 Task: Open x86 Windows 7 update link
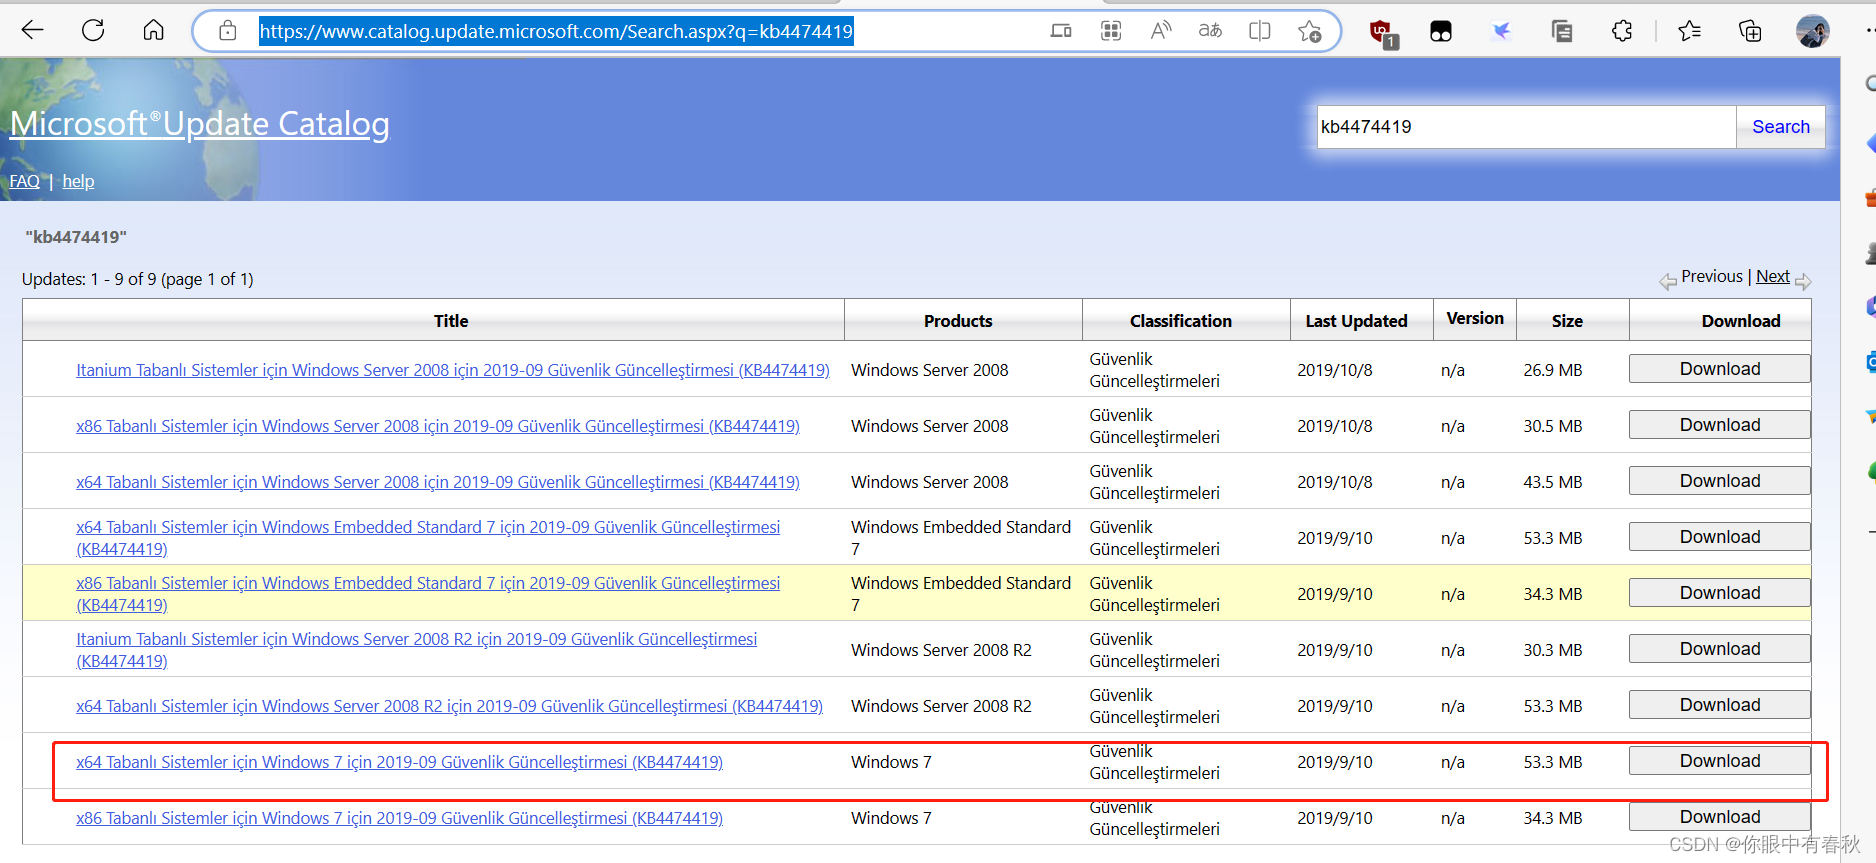click(x=399, y=818)
